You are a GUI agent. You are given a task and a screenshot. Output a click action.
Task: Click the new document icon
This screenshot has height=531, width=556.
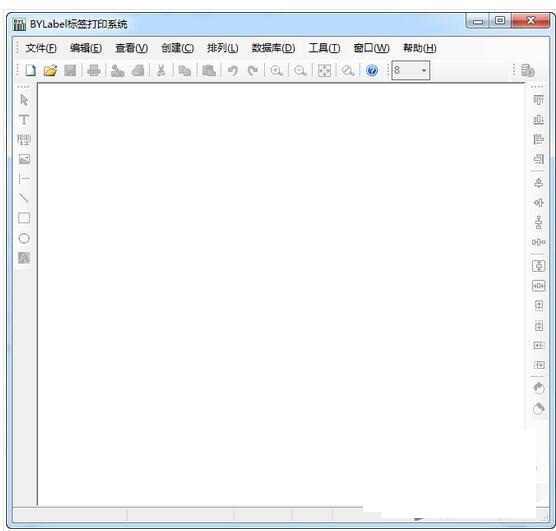[30, 70]
